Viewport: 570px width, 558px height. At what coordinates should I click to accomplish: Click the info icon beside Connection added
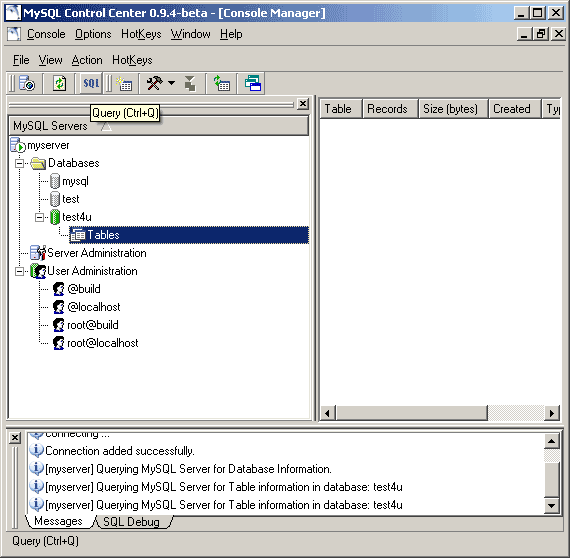36,451
